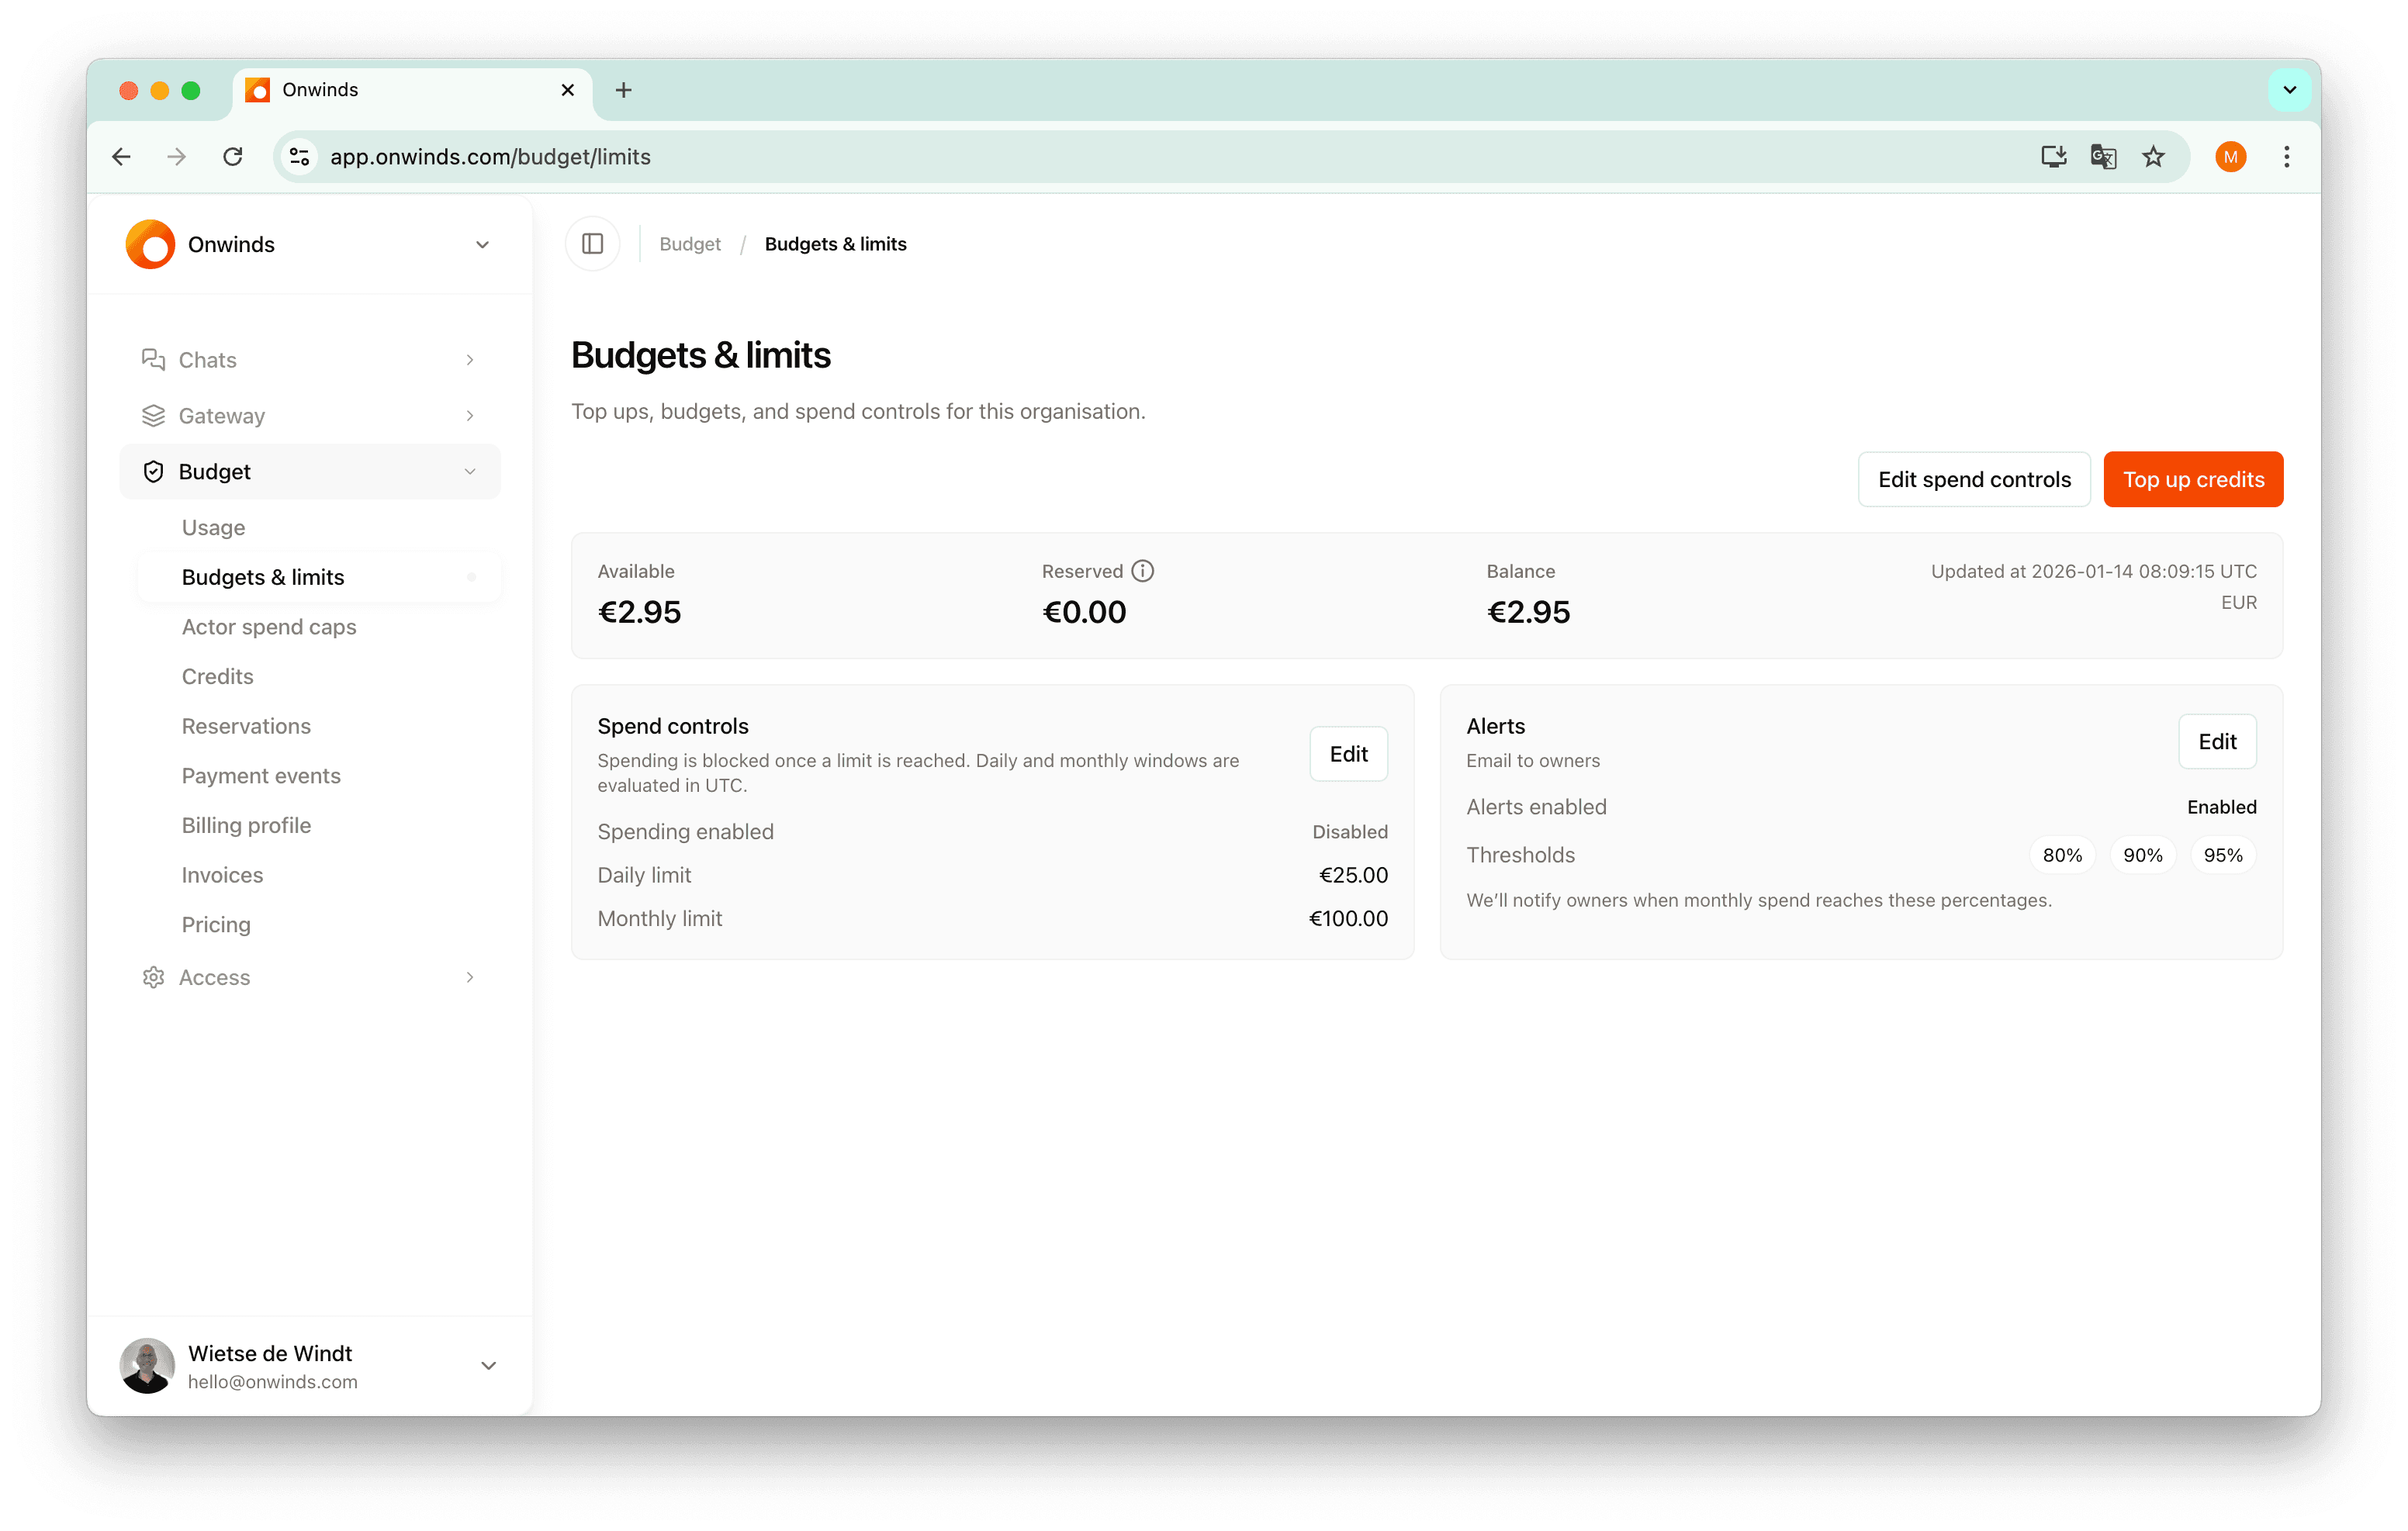The width and height of the screenshot is (2408, 1531).
Task: Open Google Translate icon in the address bar
Action: click(x=2103, y=156)
